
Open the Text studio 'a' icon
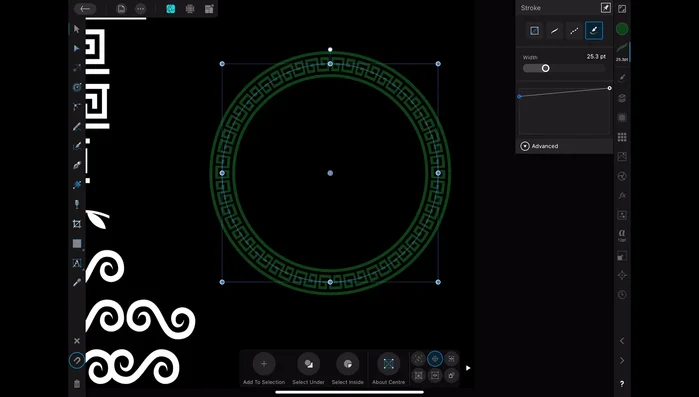(622, 235)
